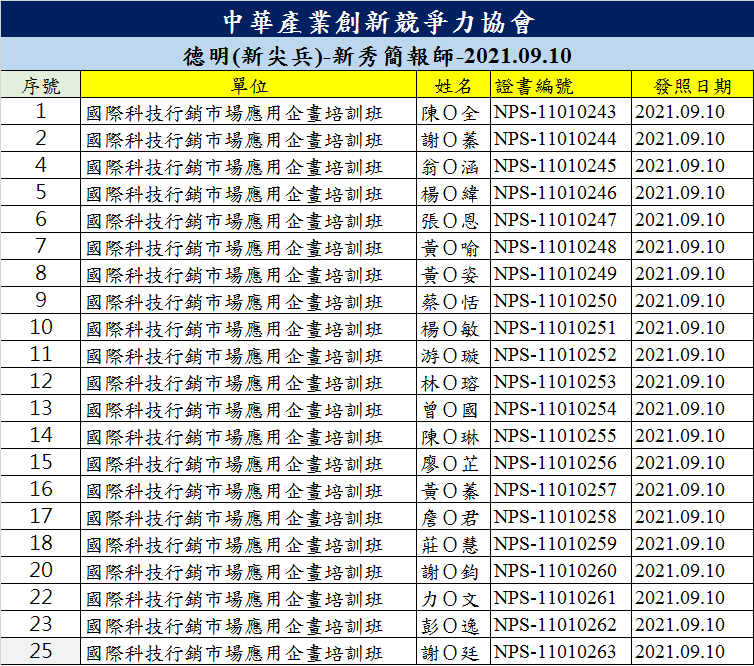Select the name cell 謝○鈞

[x=451, y=571]
